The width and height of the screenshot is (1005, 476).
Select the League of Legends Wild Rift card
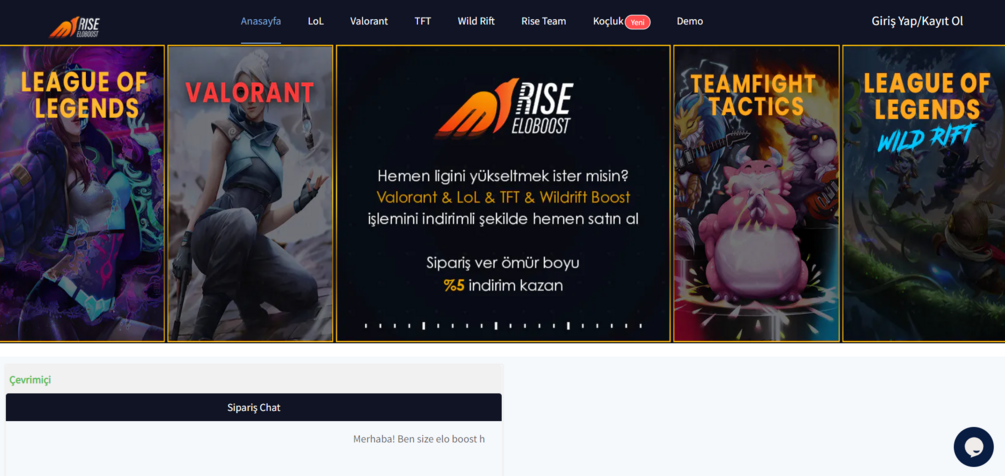click(x=924, y=193)
